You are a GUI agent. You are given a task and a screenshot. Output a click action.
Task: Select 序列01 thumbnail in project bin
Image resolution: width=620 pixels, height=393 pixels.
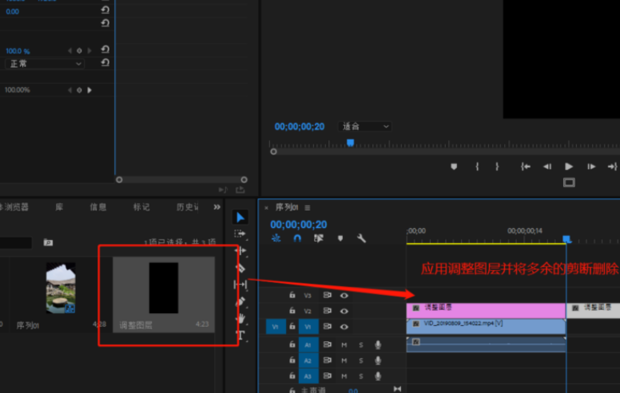(x=60, y=288)
